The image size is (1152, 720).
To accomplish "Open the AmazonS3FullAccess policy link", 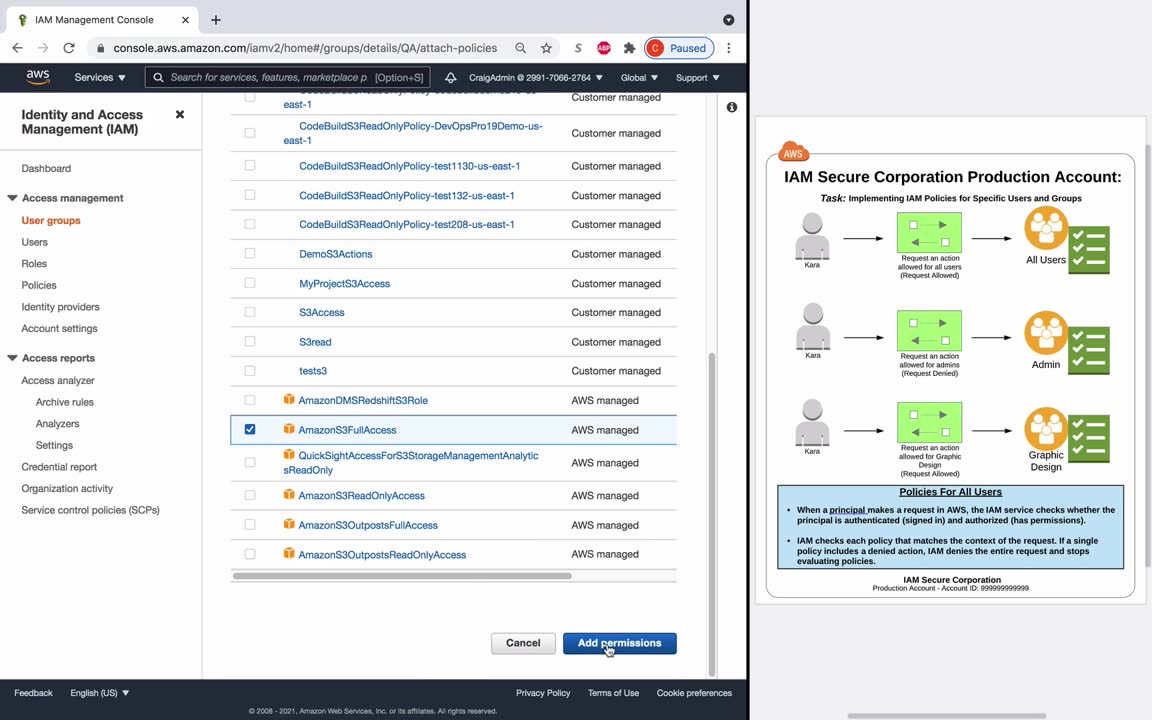I will click(347, 430).
